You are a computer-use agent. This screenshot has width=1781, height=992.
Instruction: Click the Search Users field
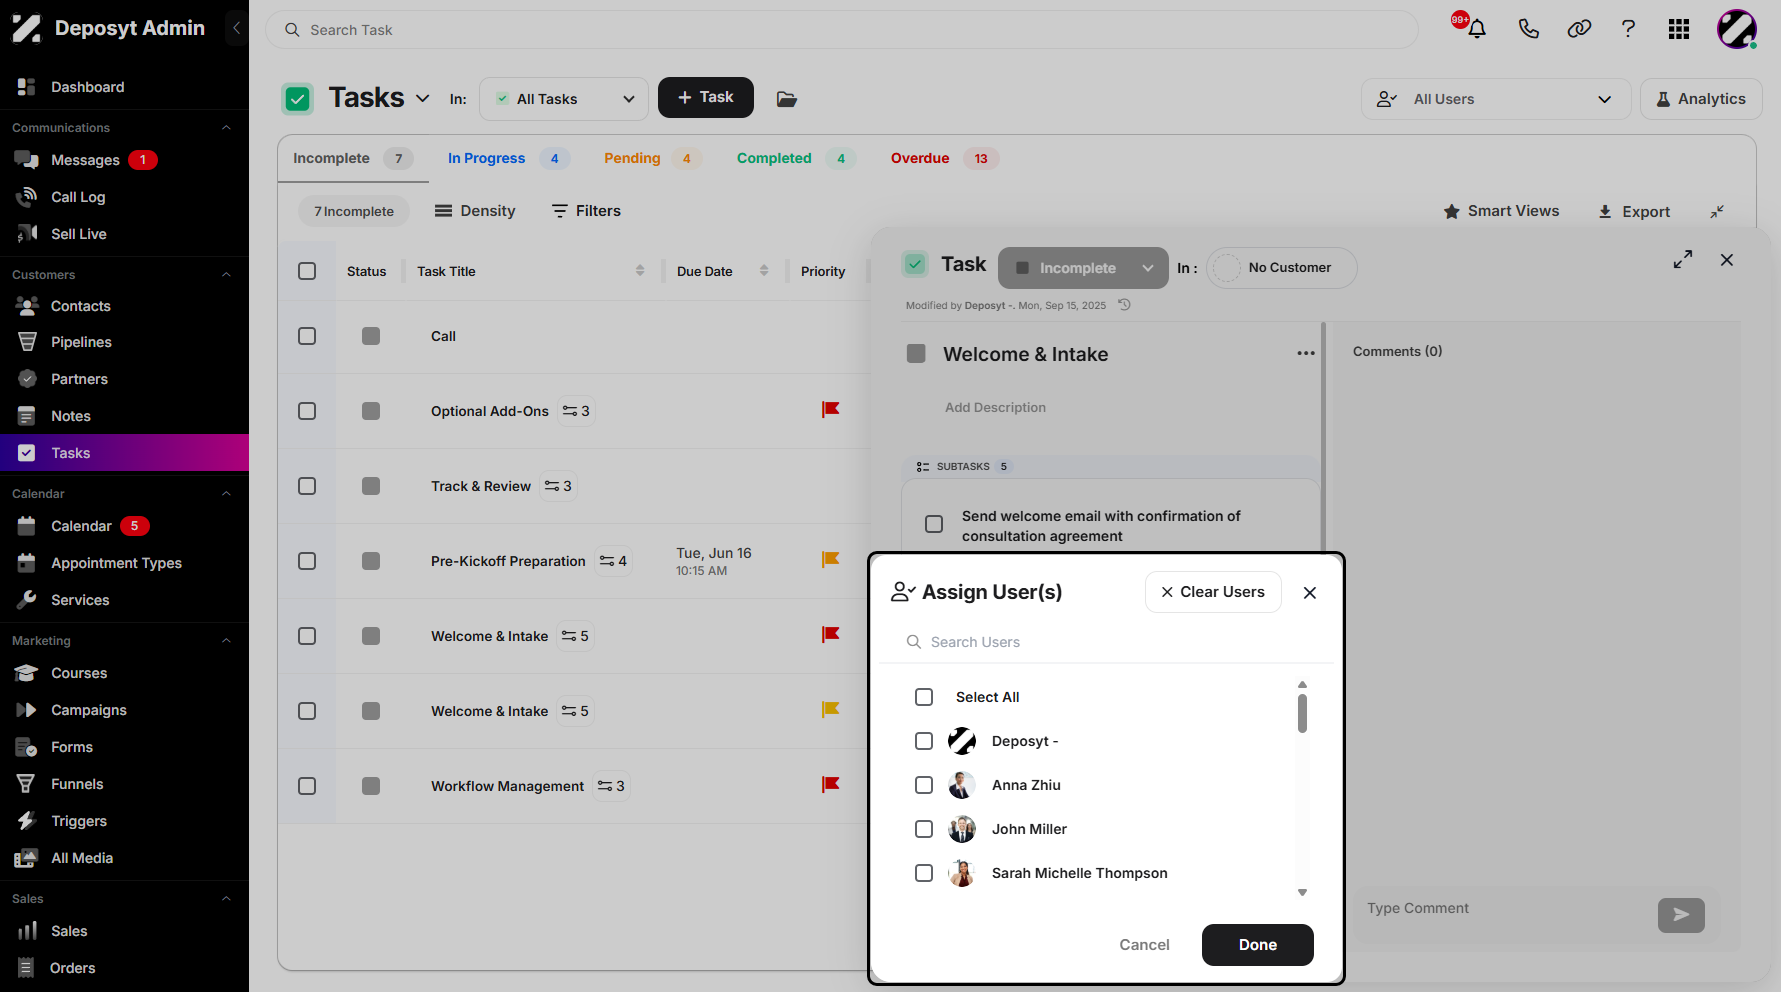pos(1106,642)
